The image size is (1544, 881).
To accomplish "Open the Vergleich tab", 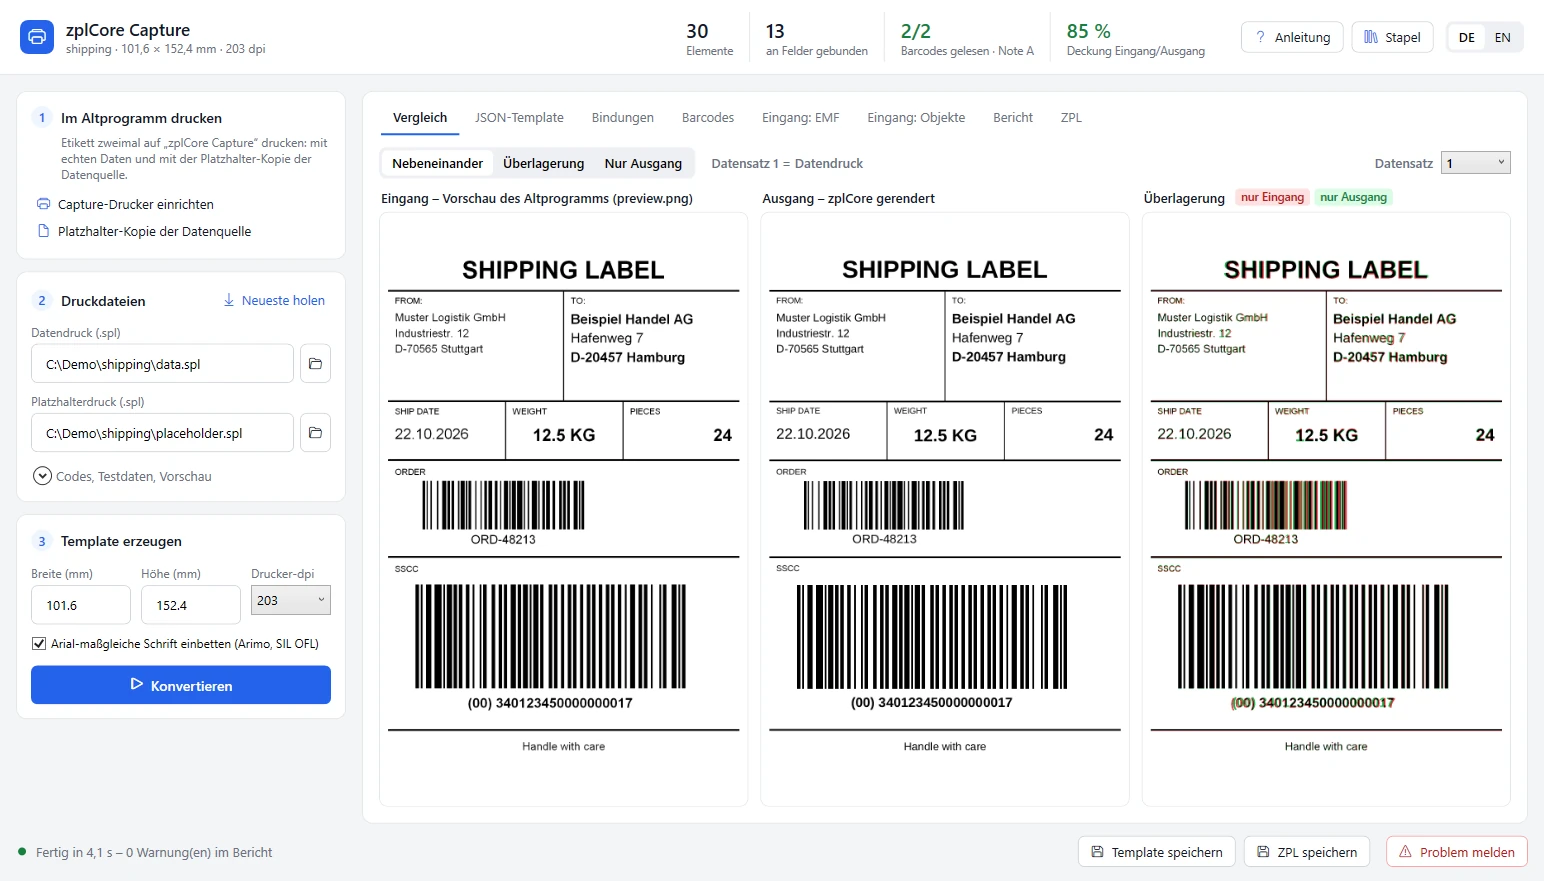I will 420,118.
